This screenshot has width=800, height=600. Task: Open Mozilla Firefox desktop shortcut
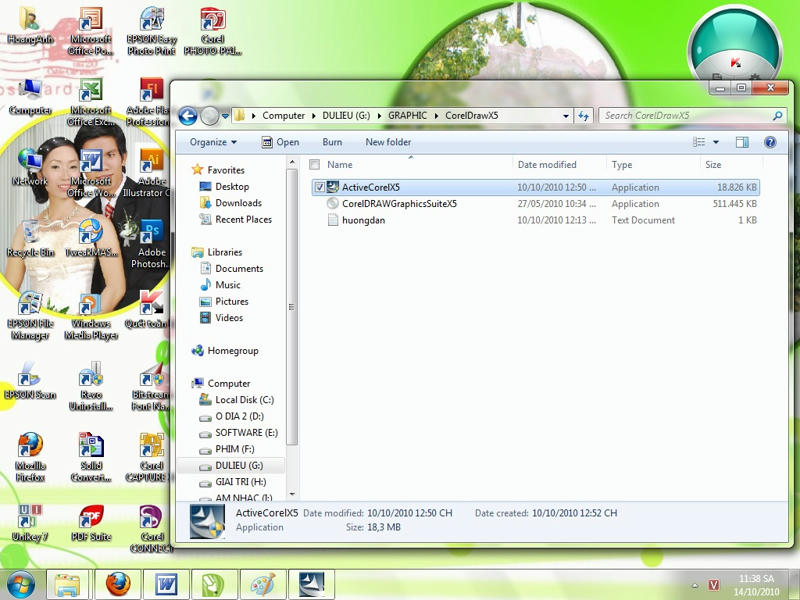coord(30,446)
